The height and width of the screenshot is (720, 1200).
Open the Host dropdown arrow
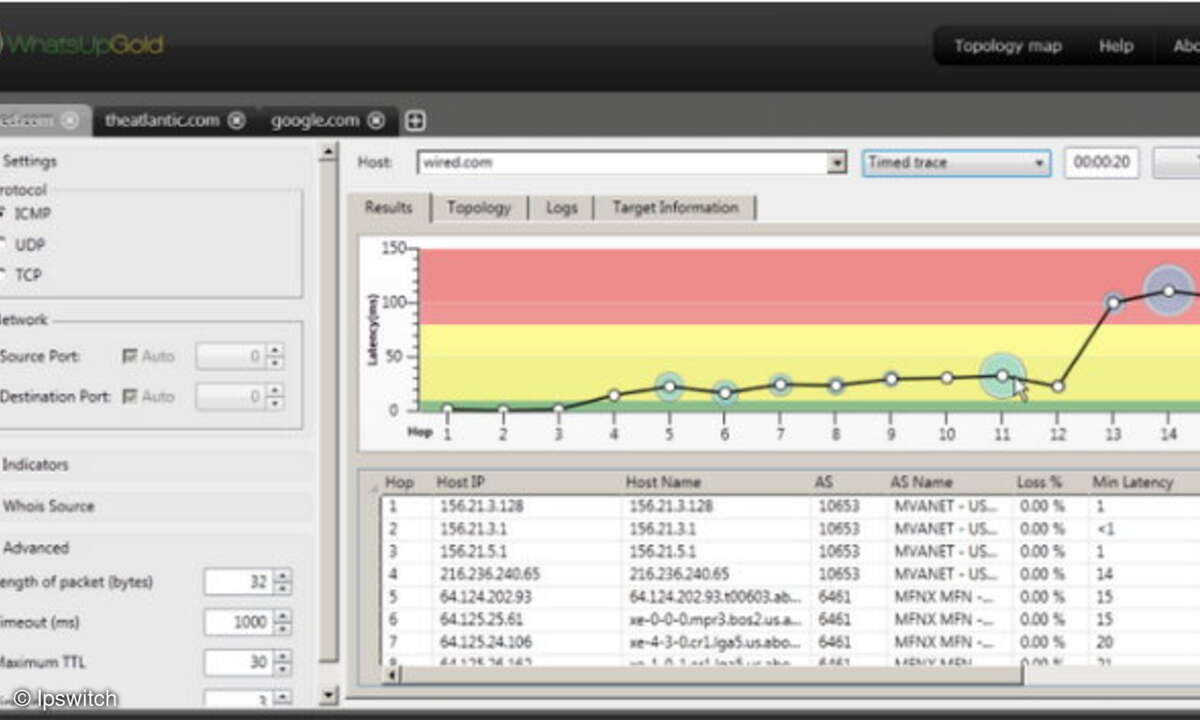838,163
